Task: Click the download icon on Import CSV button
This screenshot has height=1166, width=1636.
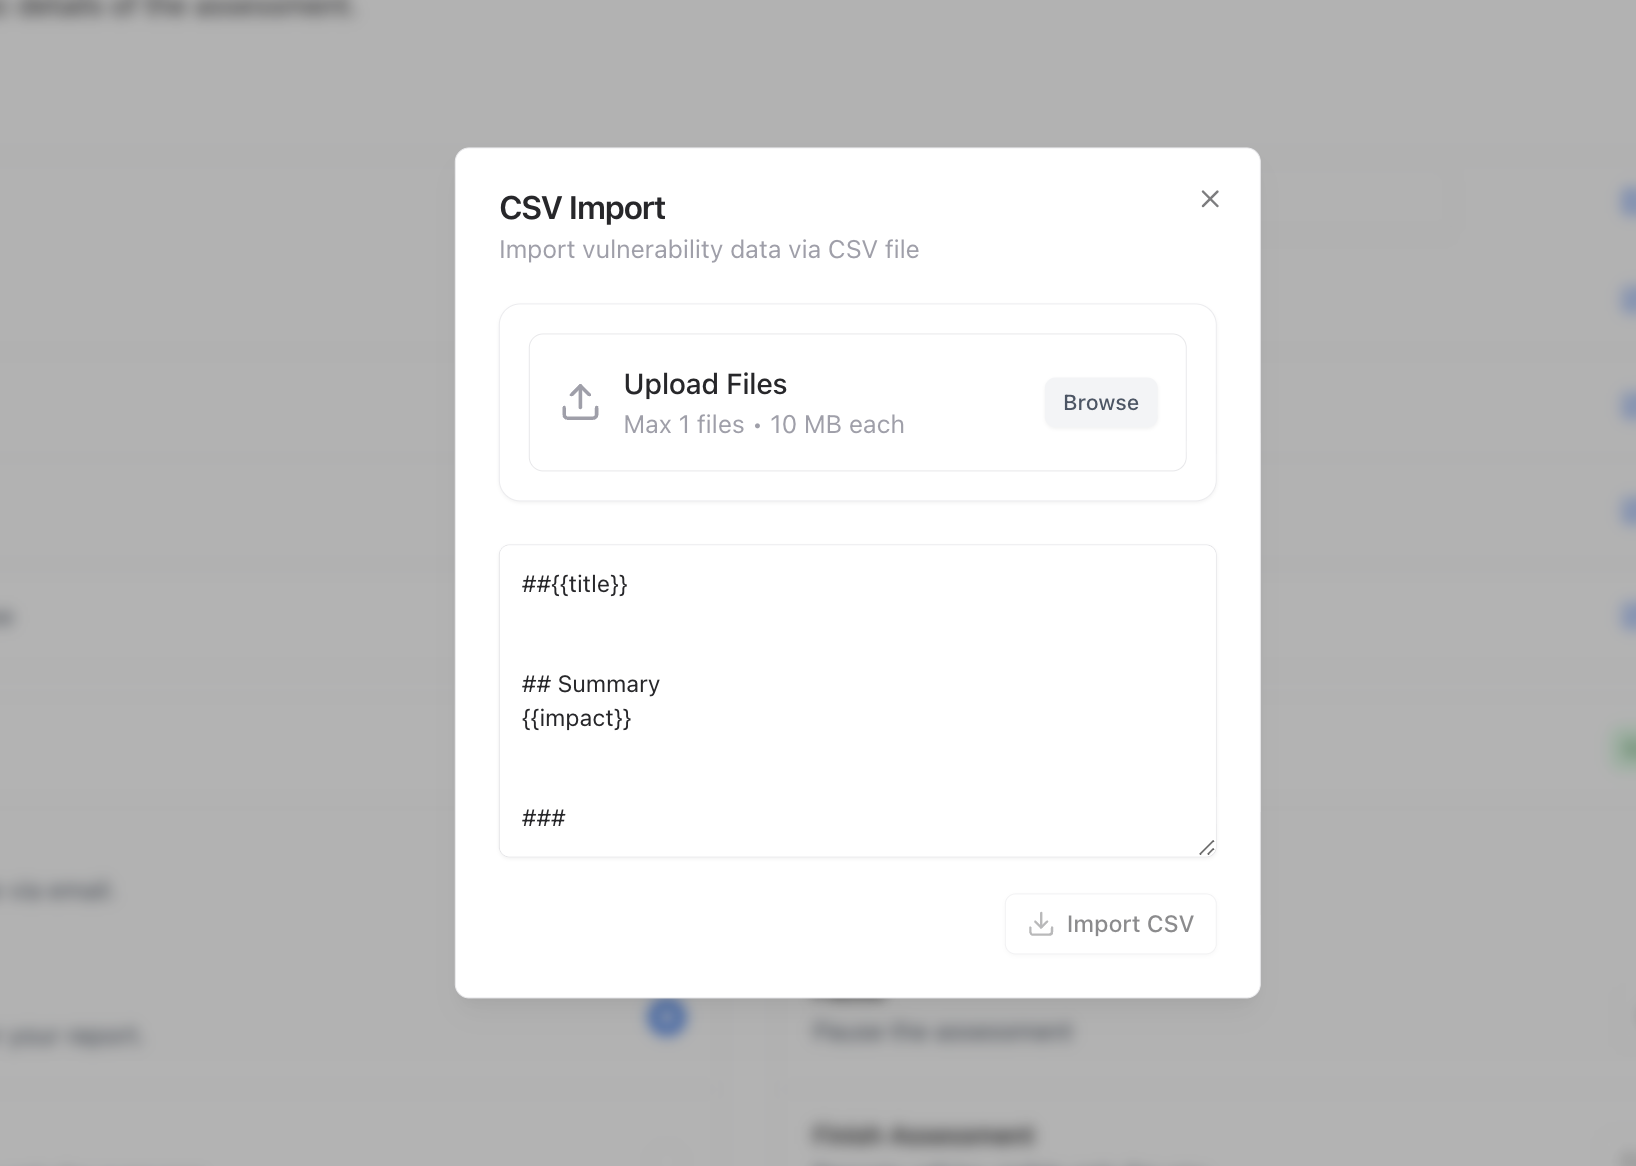Action: click(1041, 925)
